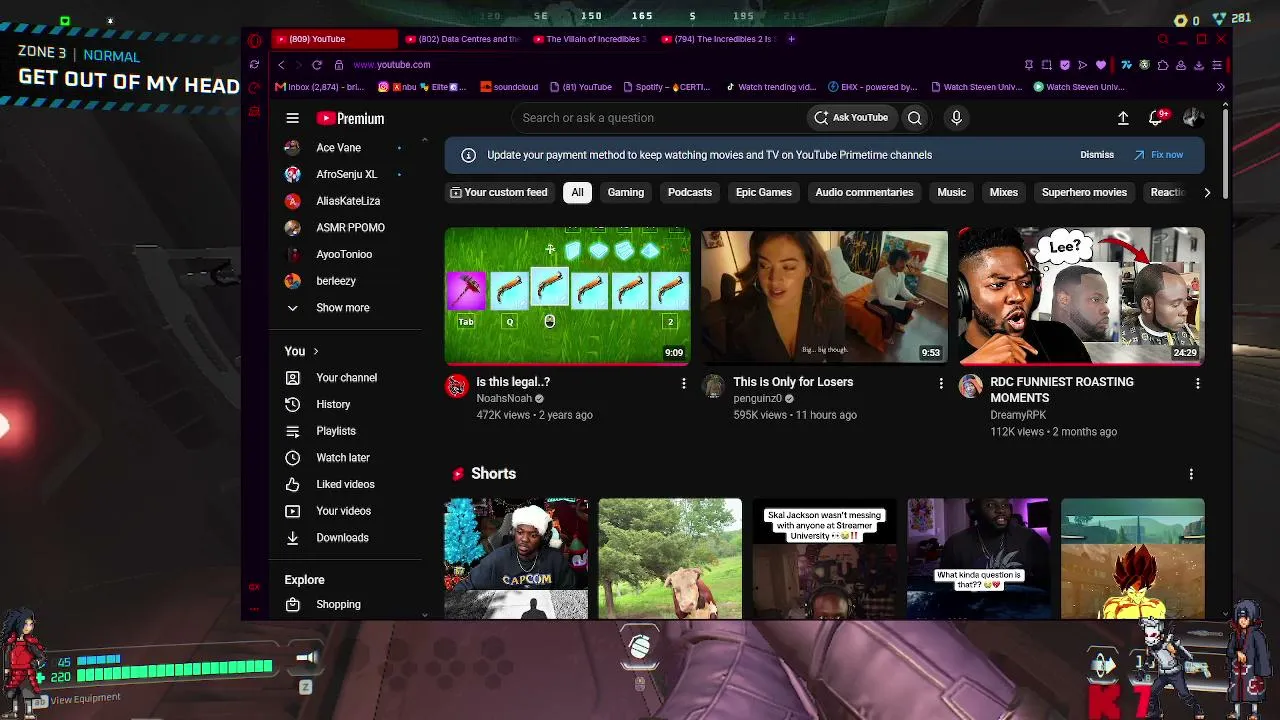Select the Superhero movies filter chip
This screenshot has height=720, width=1280.
pos(1084,192)
